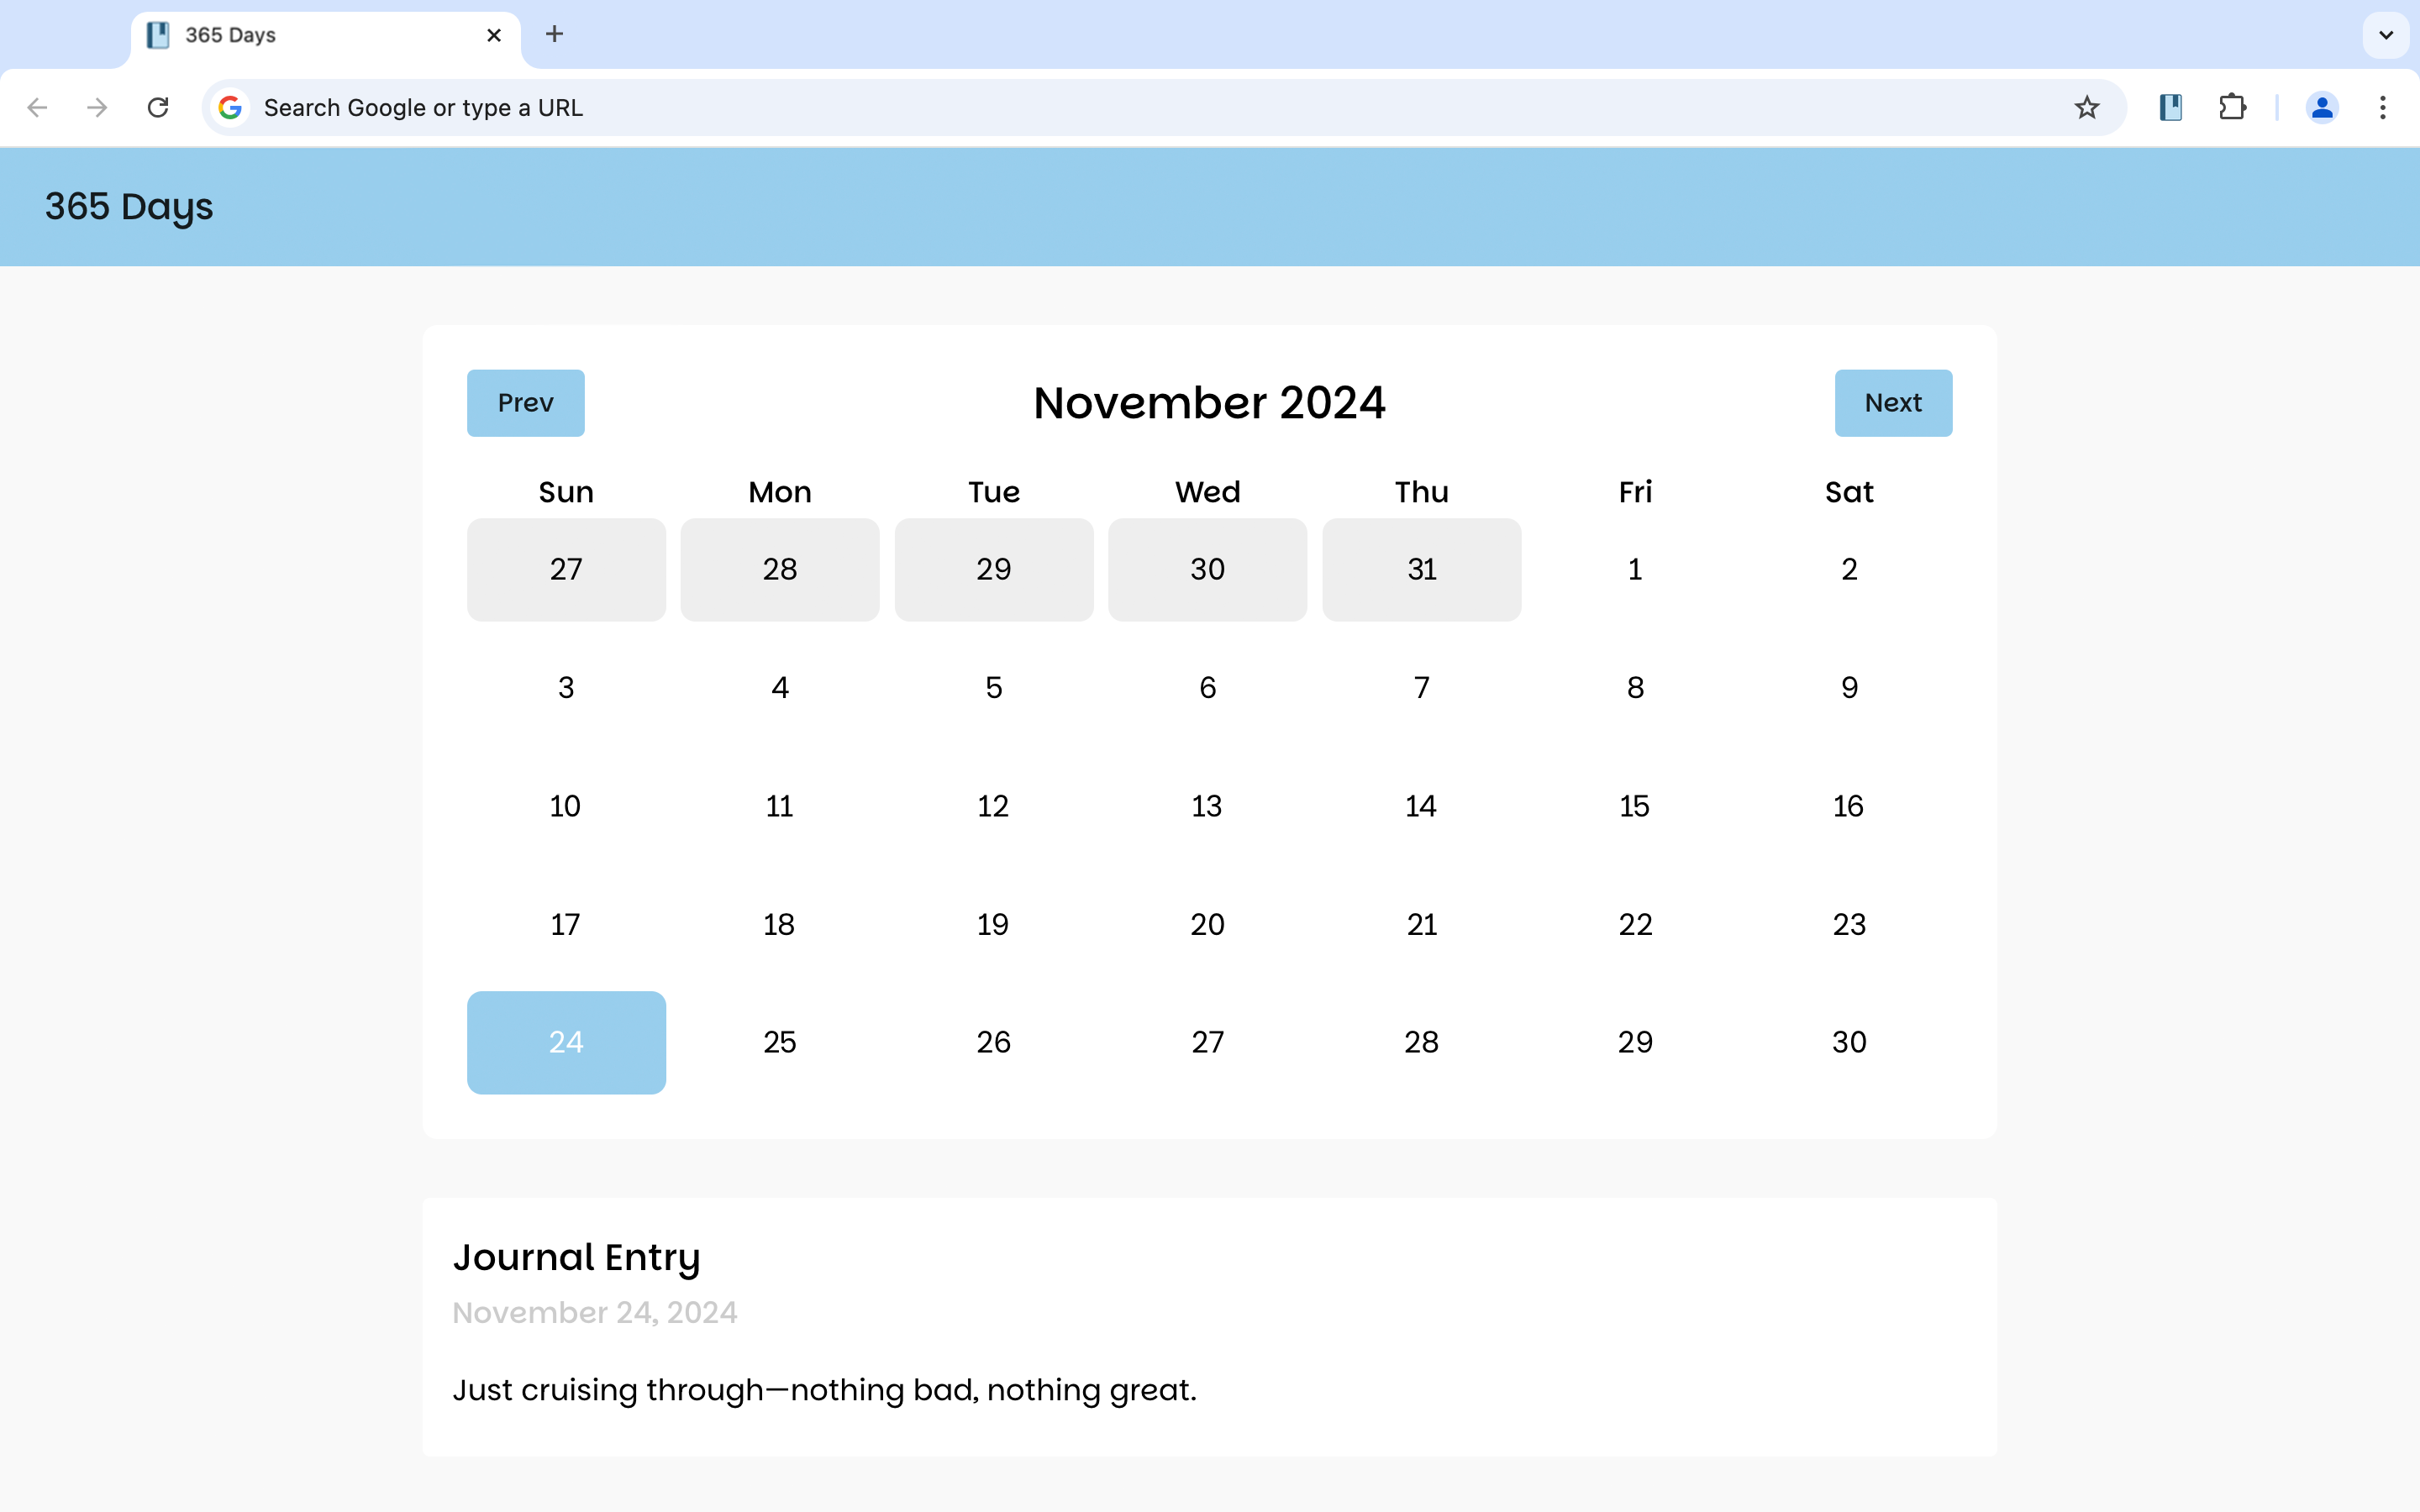Image resolution: width=2420 pixels, height=1512 pixels.
Task: Go to next month with Next
Action: tap(1892, 403)
